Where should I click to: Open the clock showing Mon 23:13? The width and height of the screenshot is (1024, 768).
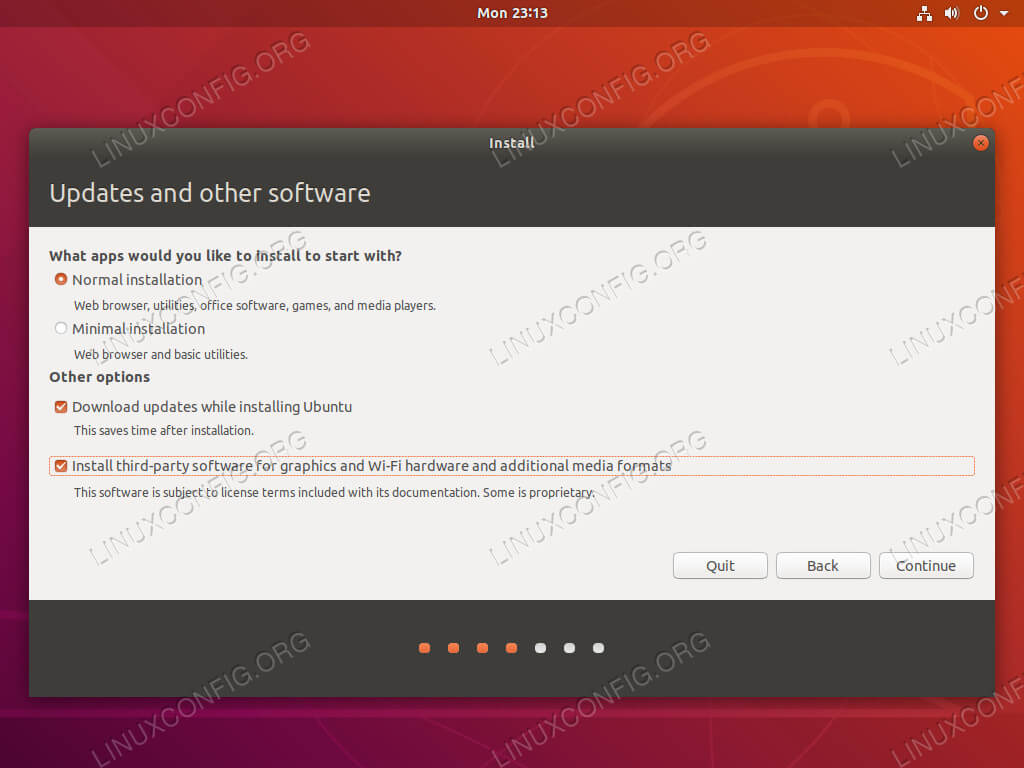click(512, 13)
